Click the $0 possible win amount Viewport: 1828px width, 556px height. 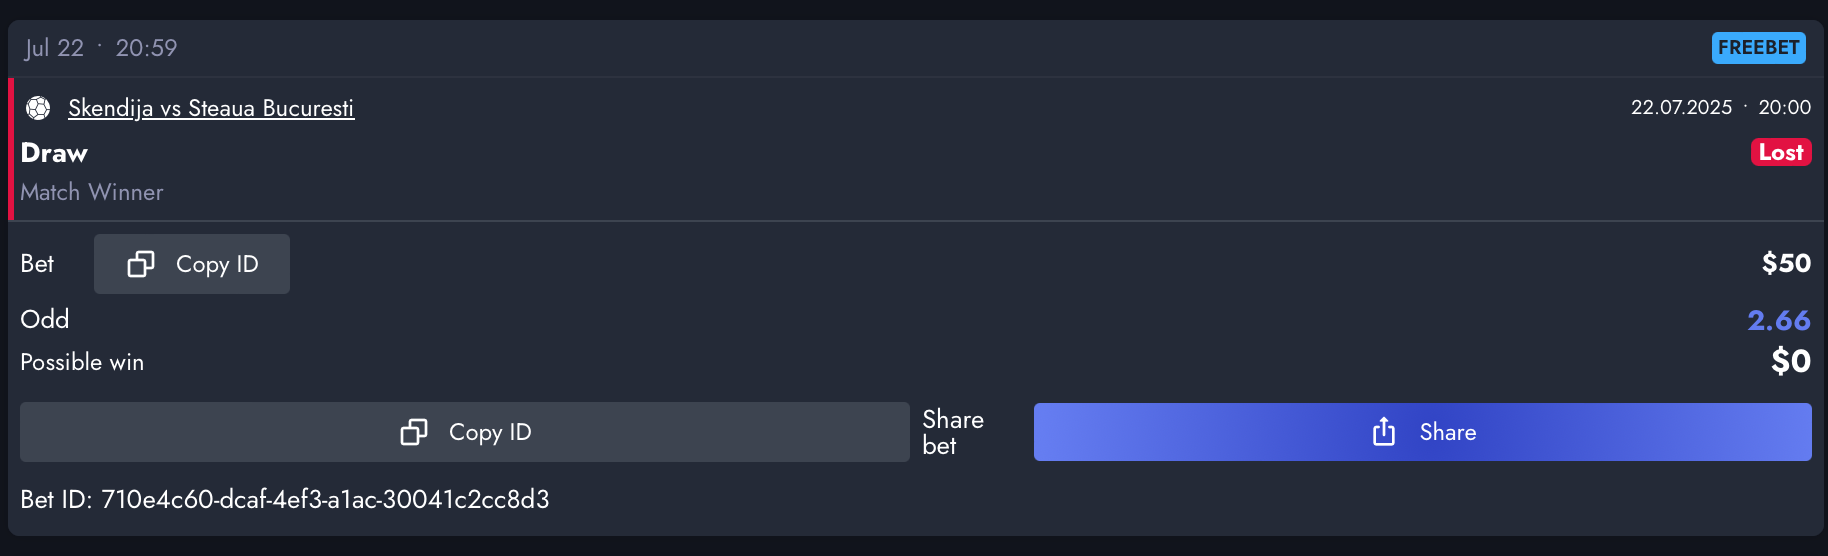pos(1791,361)
